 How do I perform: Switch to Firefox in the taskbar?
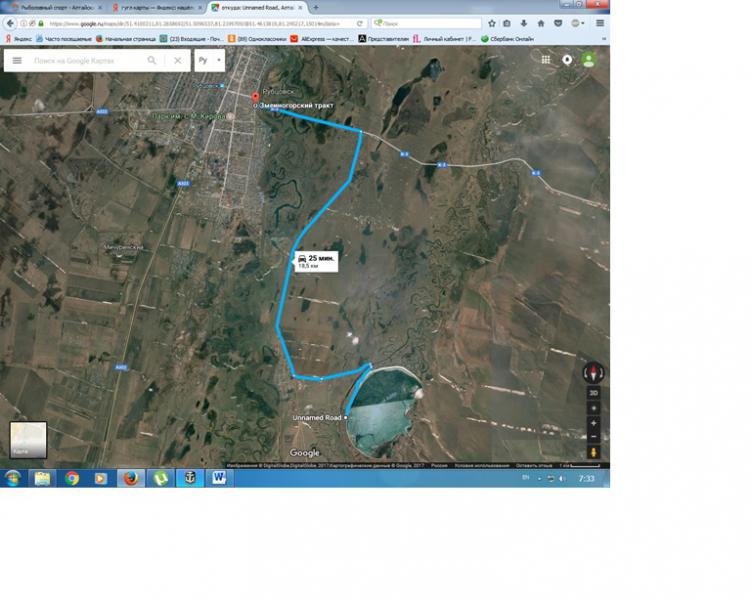pos(131,478)
